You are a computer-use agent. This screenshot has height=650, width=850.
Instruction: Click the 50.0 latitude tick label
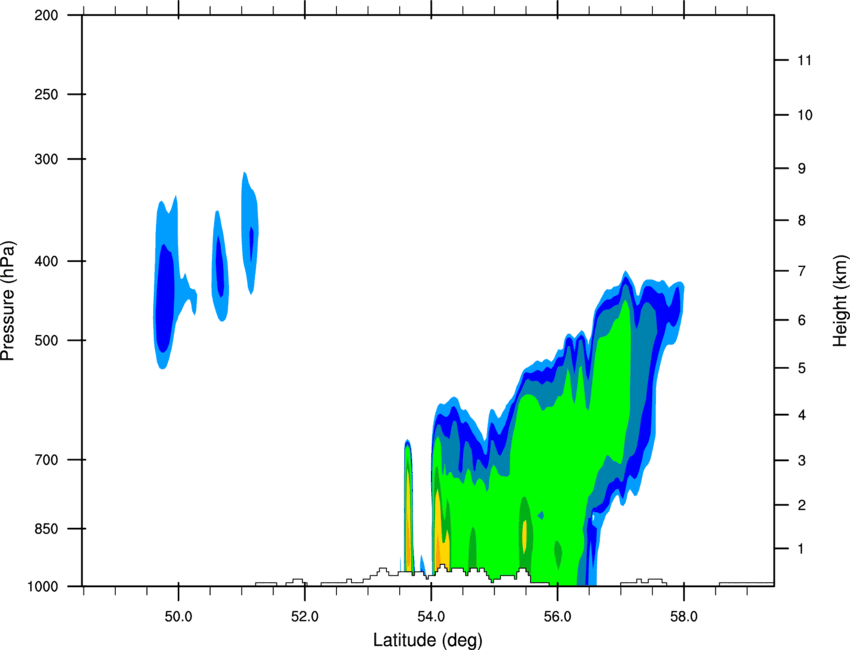pos(178,617)
